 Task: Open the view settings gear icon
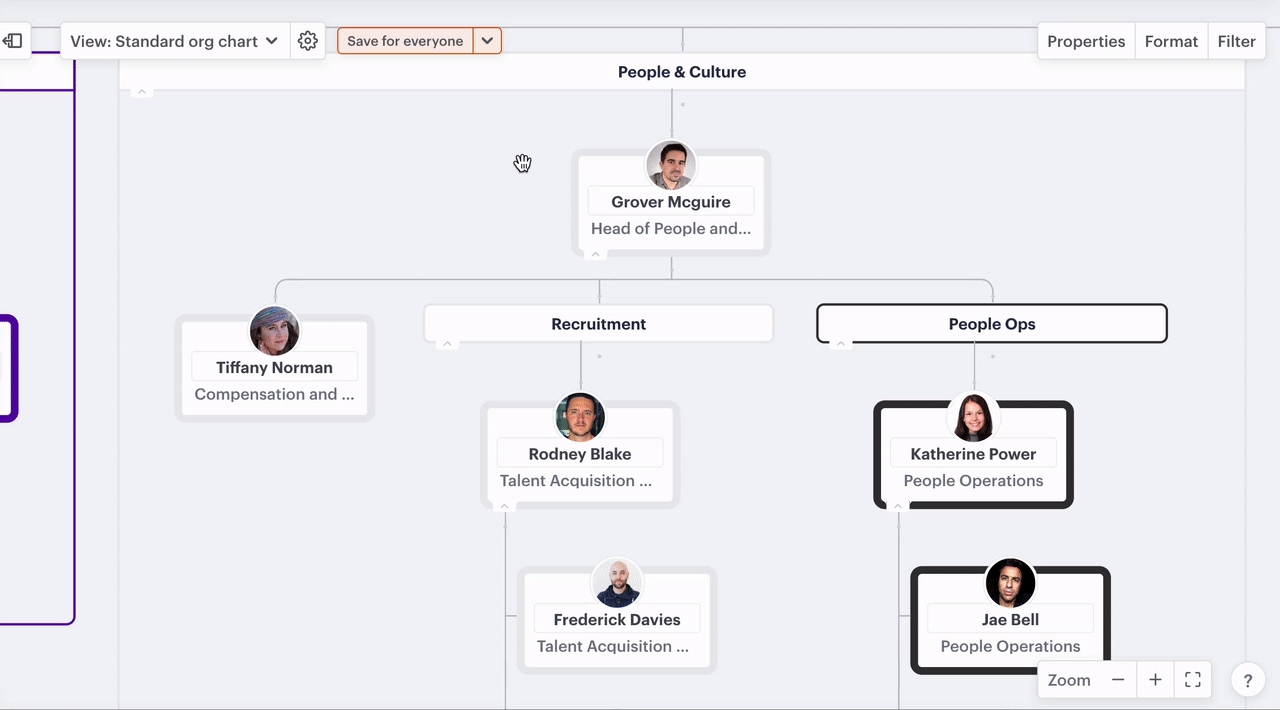pos(308,41)
